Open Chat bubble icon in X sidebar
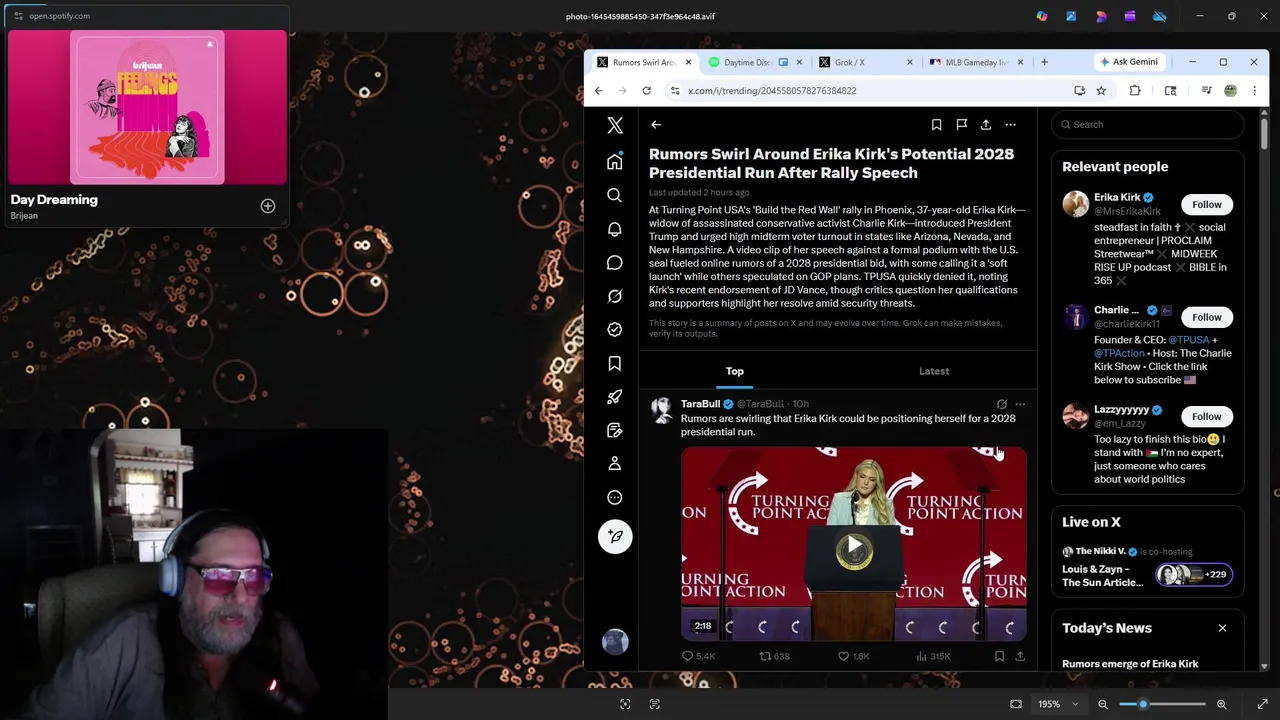 pos(615,263)
